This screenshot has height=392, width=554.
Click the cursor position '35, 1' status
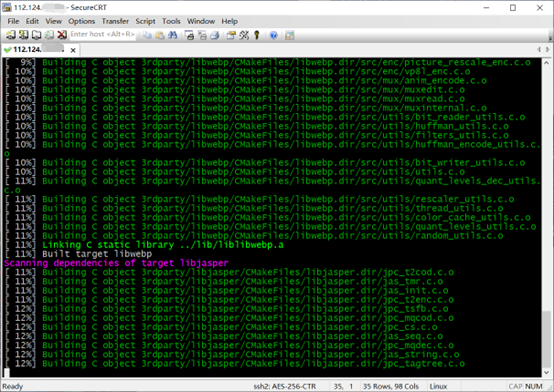point(343,386)
